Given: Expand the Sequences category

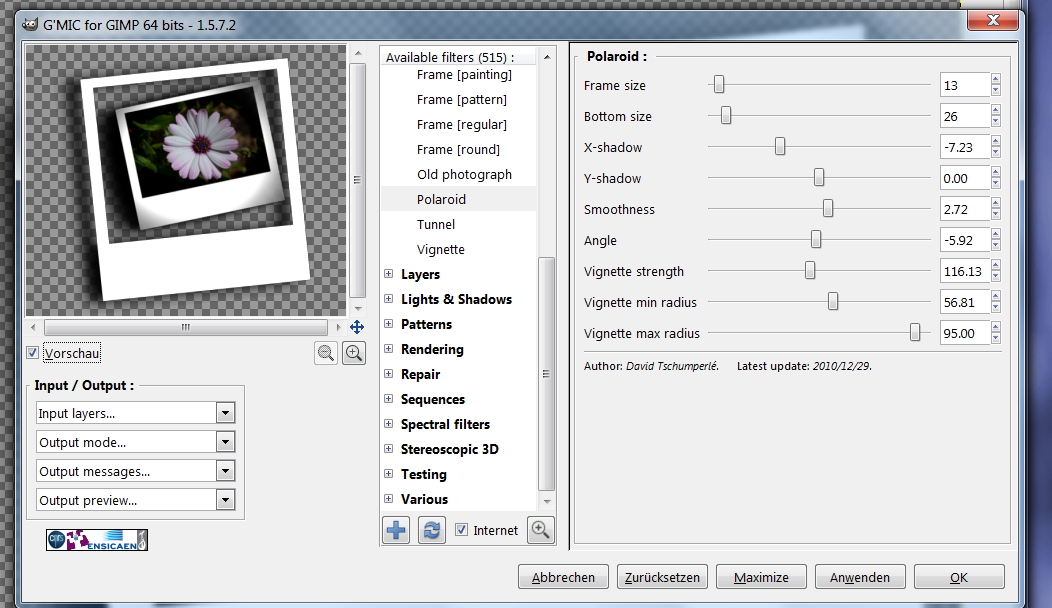Looking at the screenshot, I should tap(388, 399).
